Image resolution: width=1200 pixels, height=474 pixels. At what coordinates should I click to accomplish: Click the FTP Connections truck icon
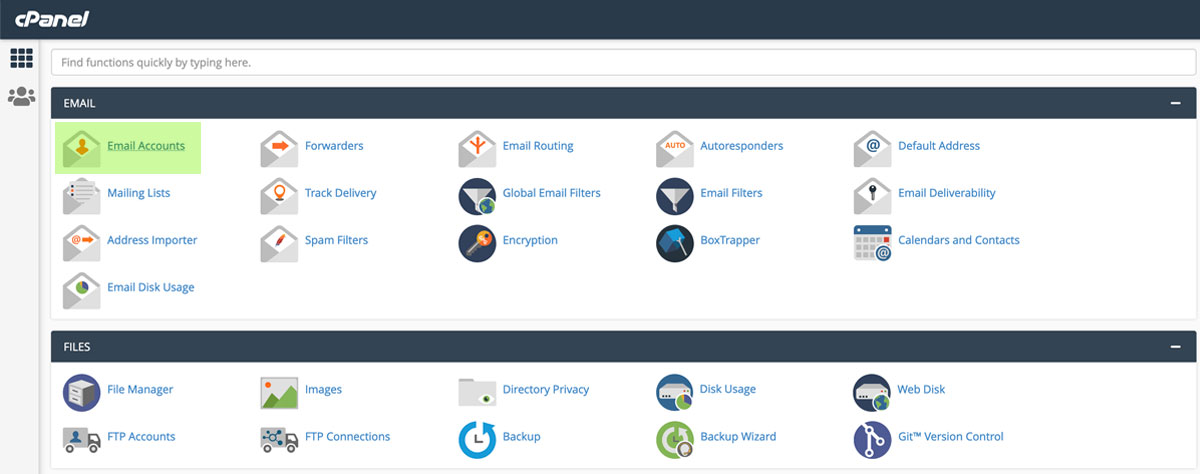pos(279,439)
